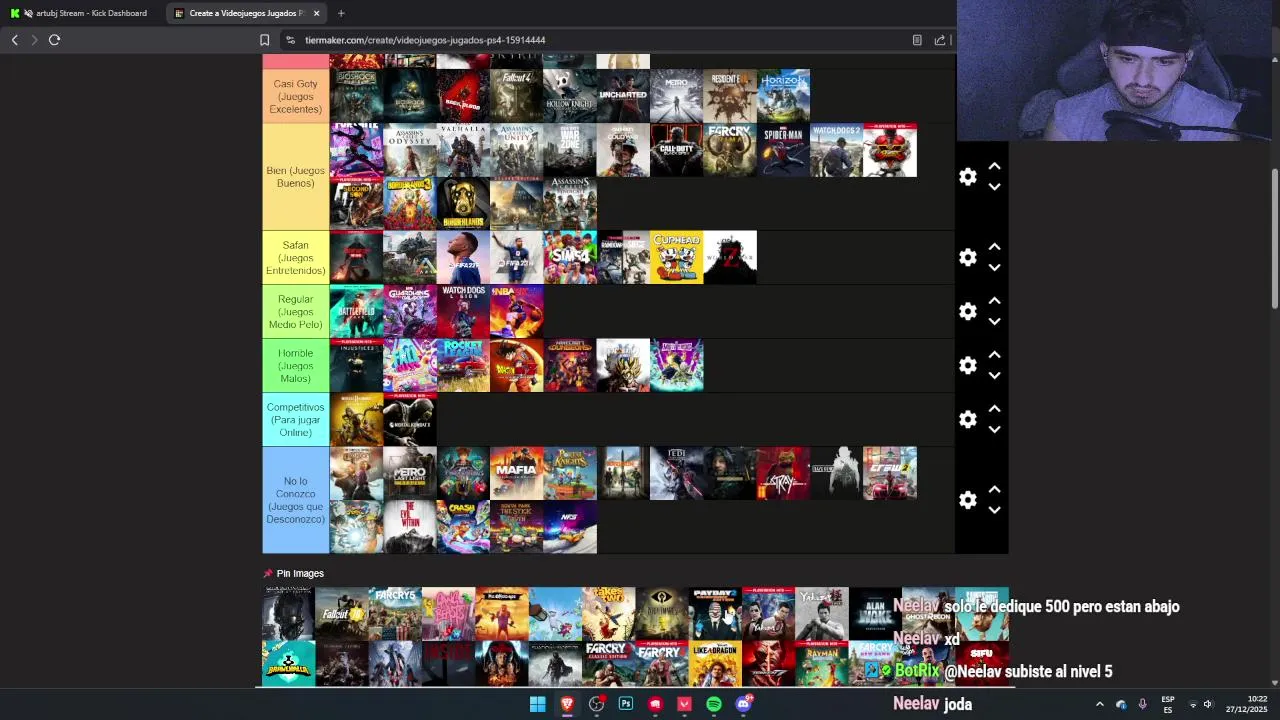
Task: Open settings gear for No lo Conozco tier
Action: coord(968,500)
